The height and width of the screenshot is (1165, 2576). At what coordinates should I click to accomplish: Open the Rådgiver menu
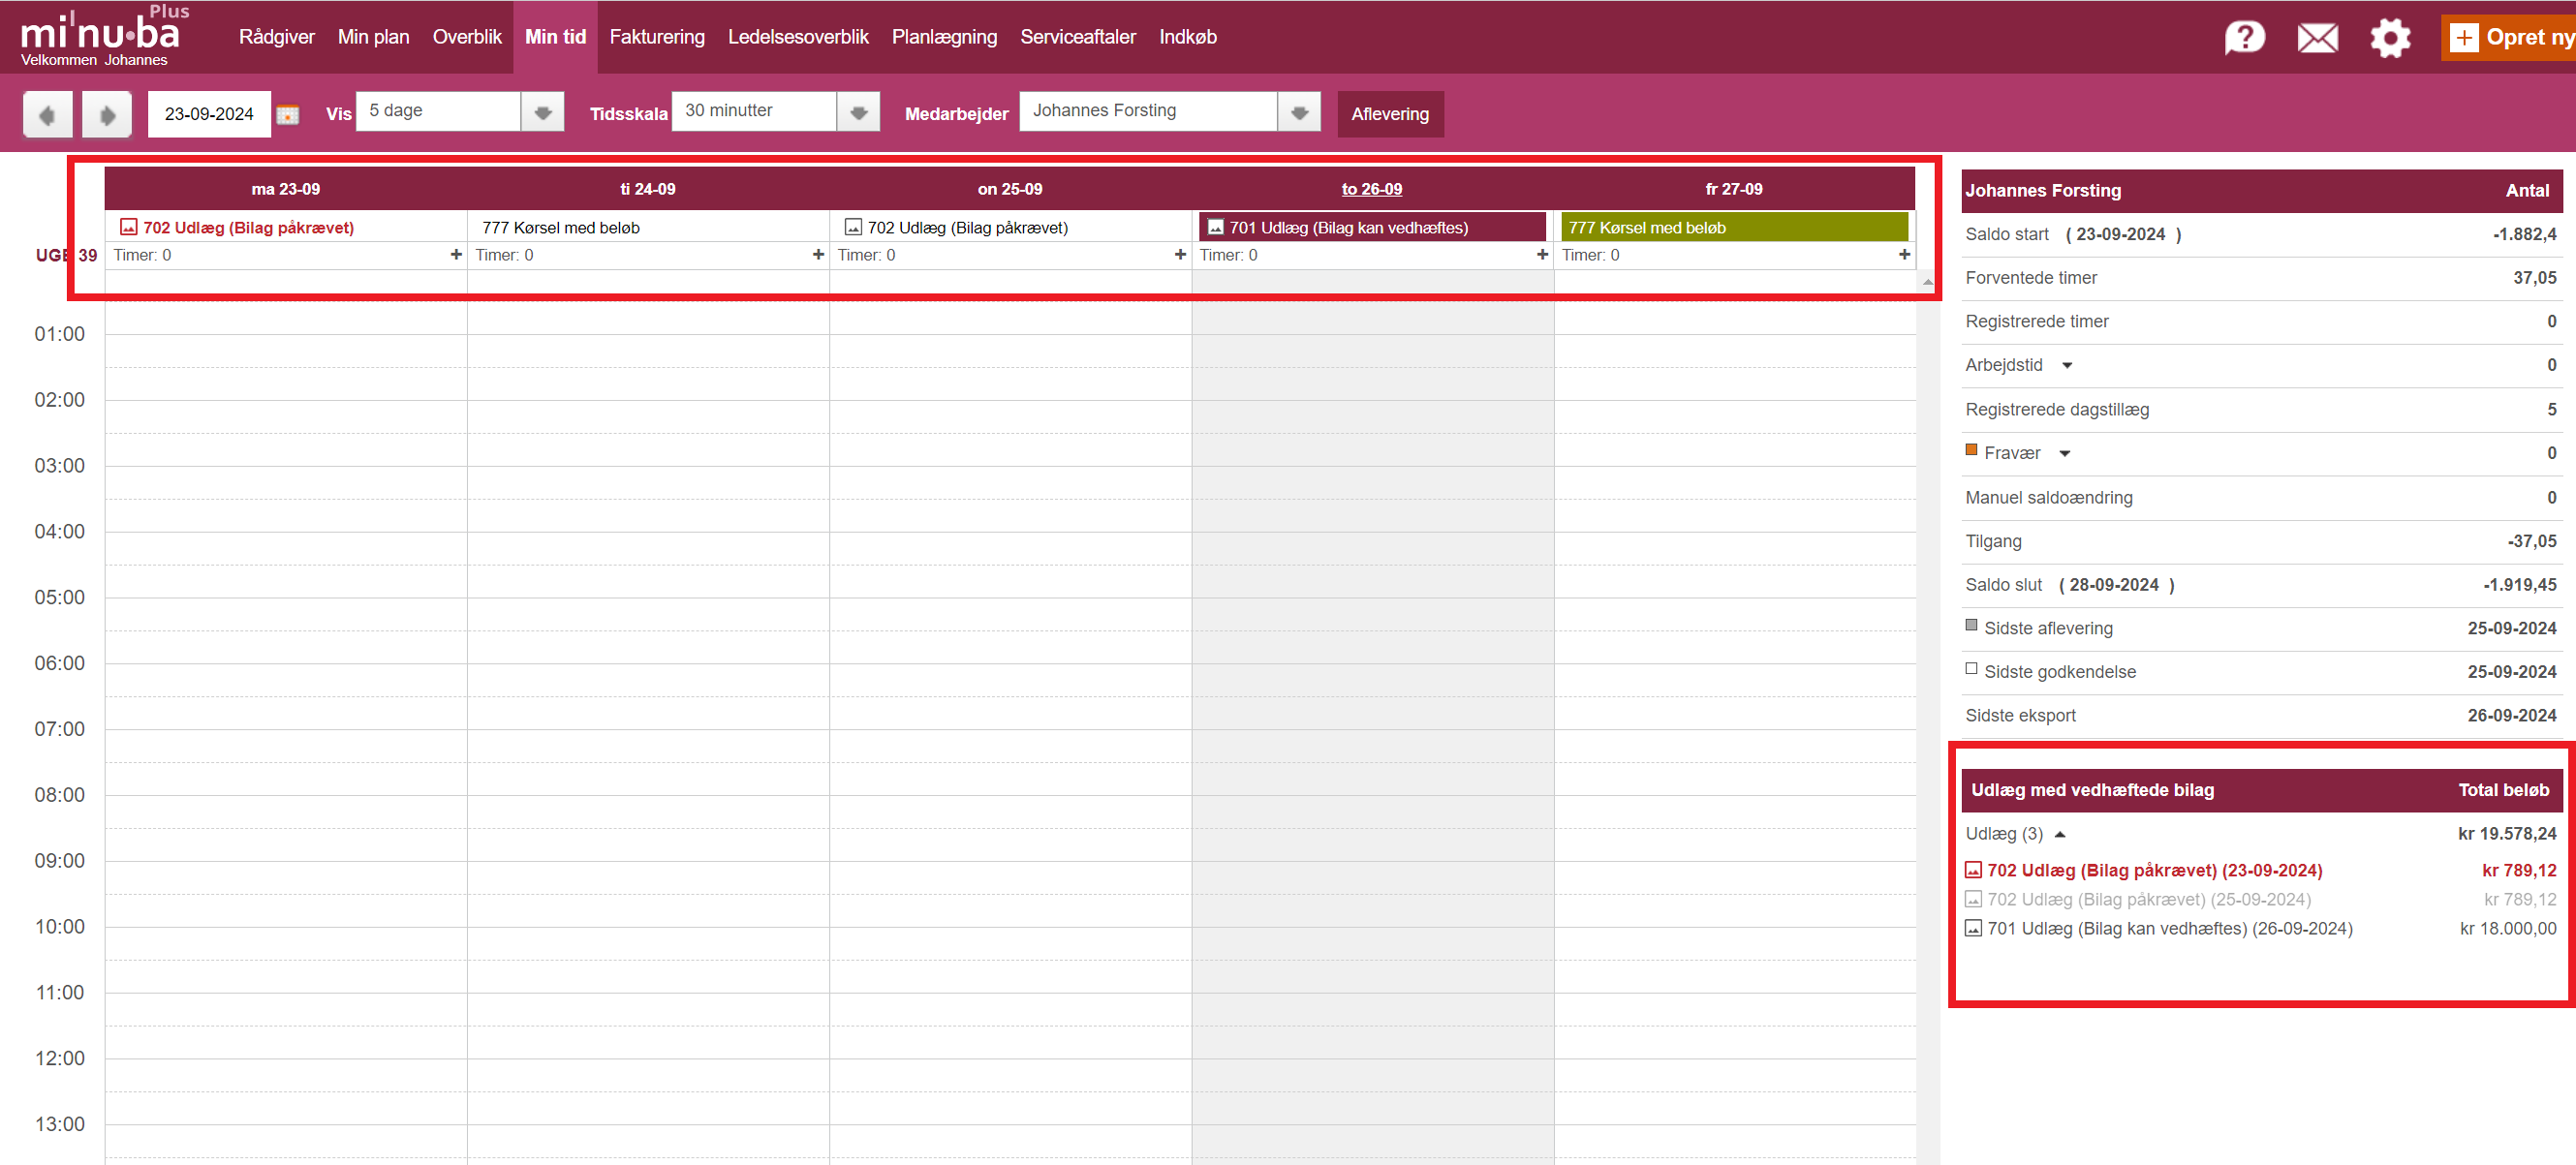pos(276,37)
